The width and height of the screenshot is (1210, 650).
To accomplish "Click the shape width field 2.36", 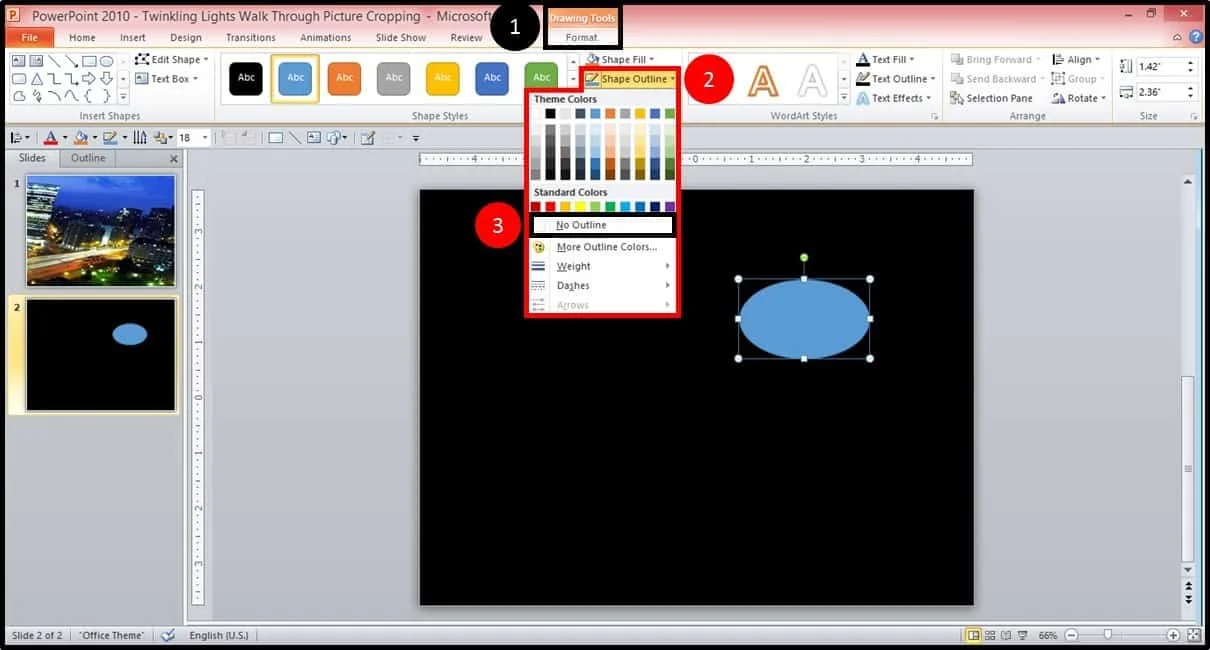I will pos(1165,93).
